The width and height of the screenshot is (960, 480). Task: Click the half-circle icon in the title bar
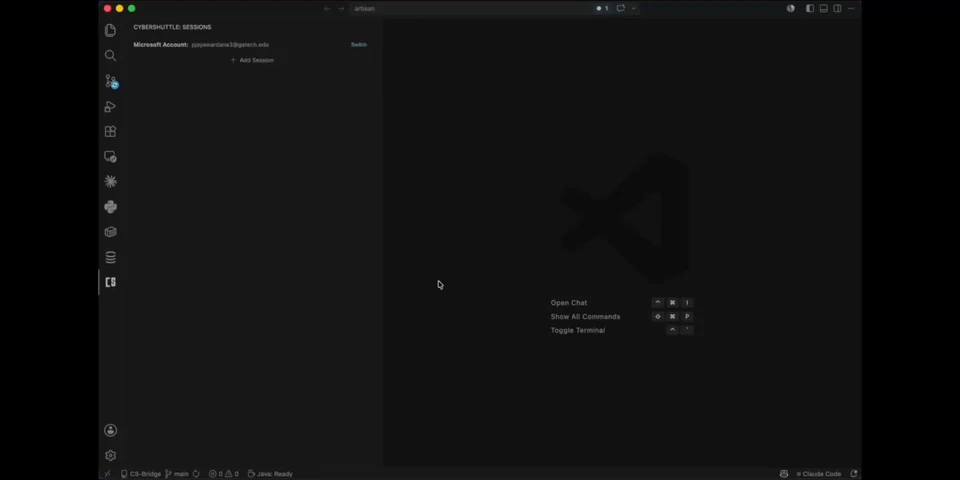[x=790, y=9]
